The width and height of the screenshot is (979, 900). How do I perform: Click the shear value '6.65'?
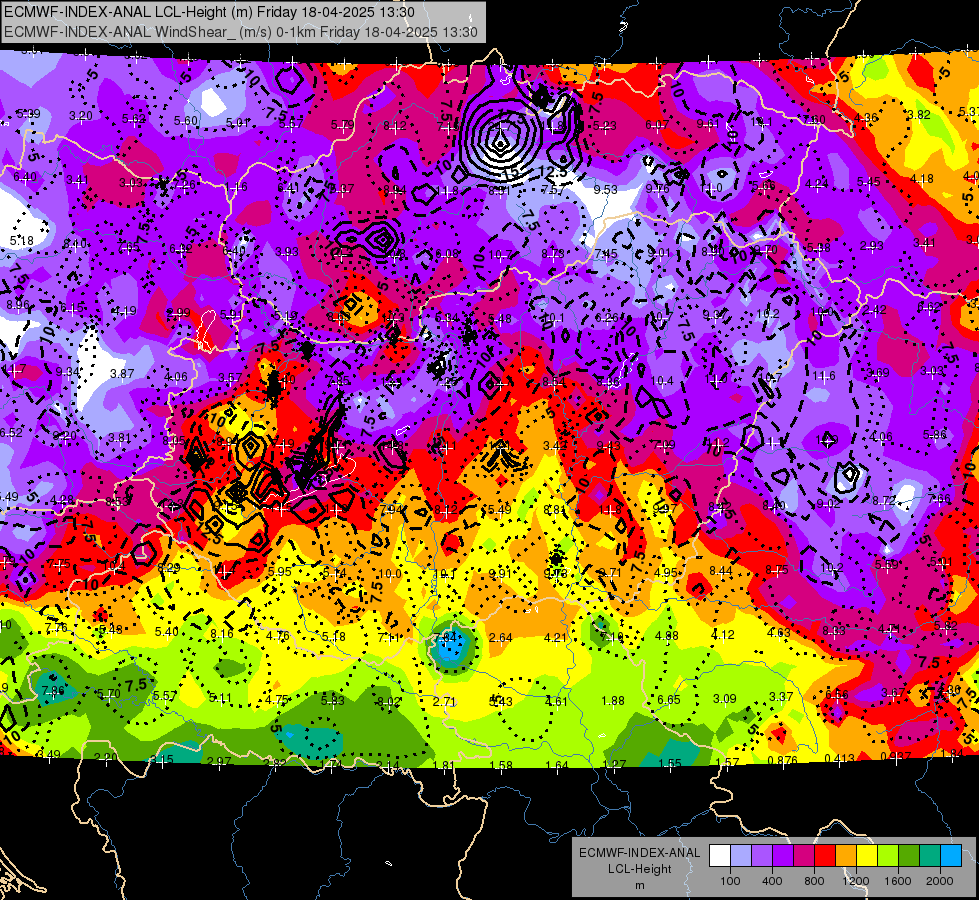pyautogui.click(x=669, y=700)
